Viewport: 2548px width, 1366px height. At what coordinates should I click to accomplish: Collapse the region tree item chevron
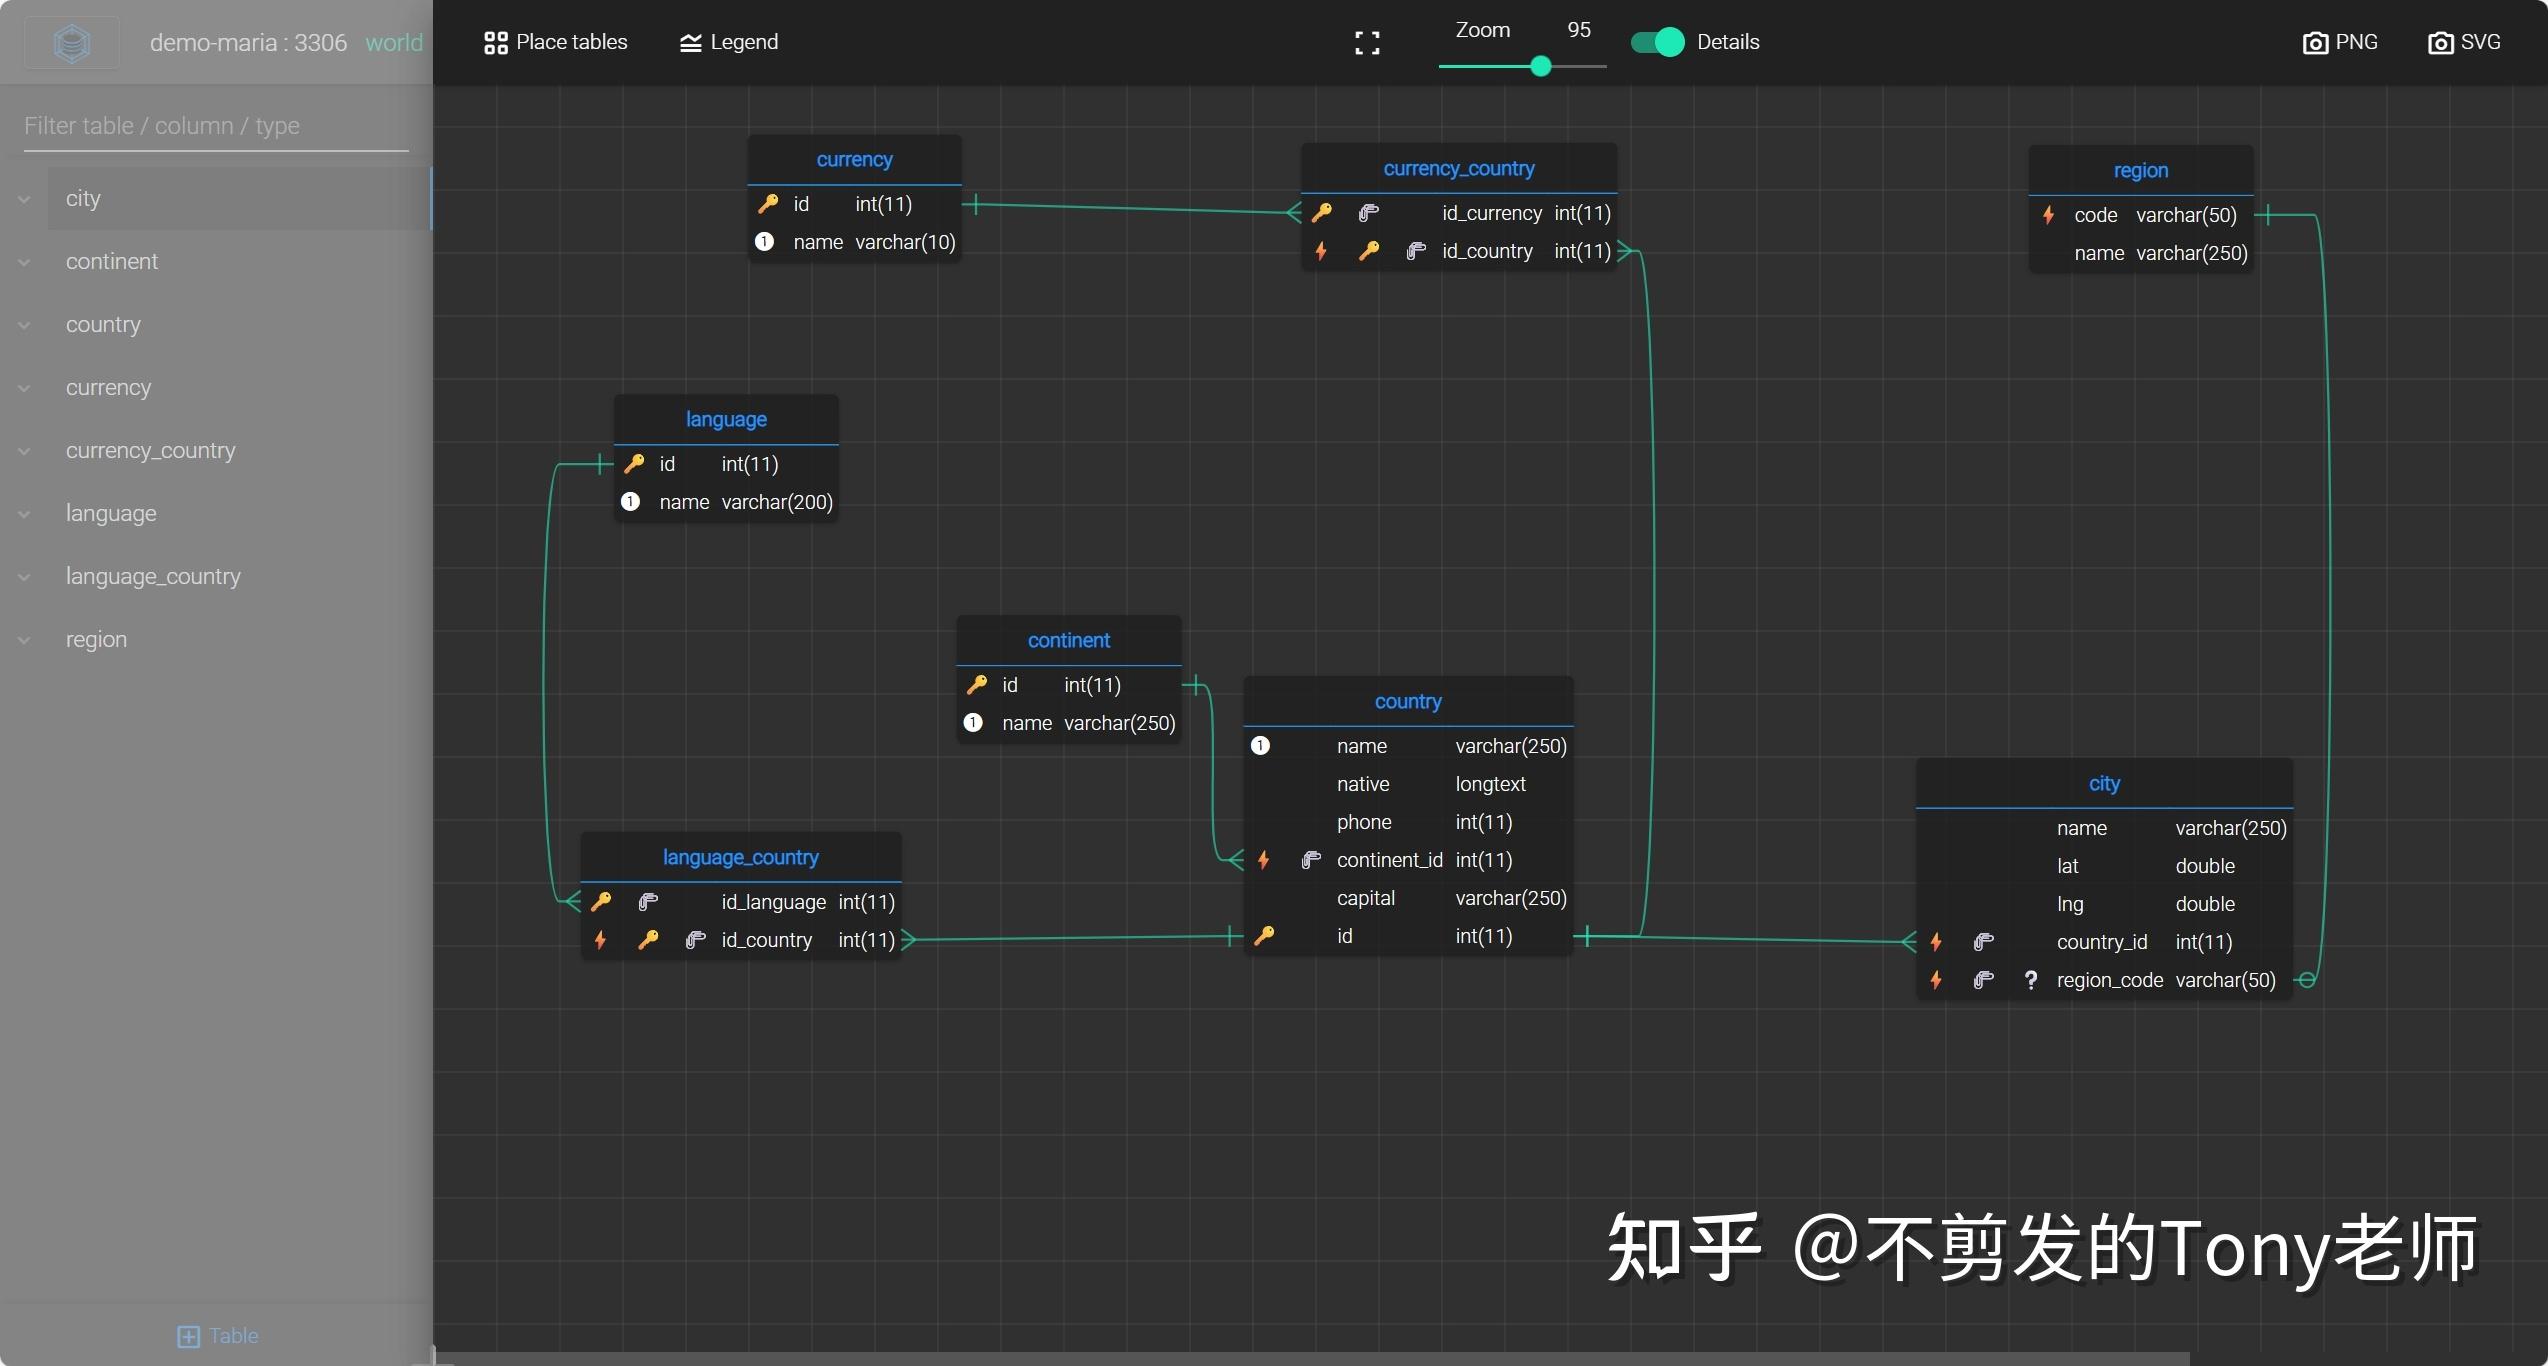[24, 639]
